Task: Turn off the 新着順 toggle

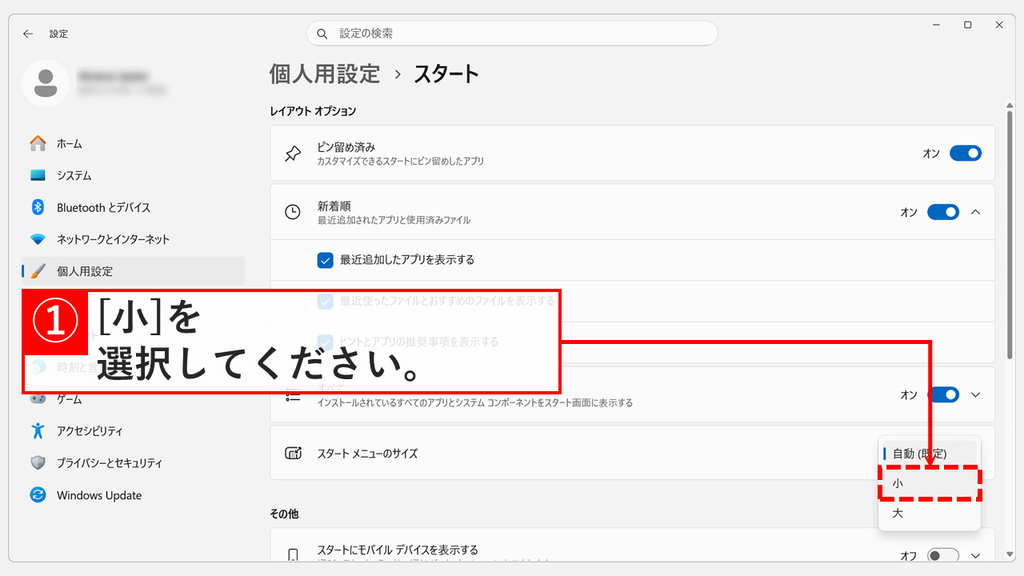Action: (x=943, y=212)
